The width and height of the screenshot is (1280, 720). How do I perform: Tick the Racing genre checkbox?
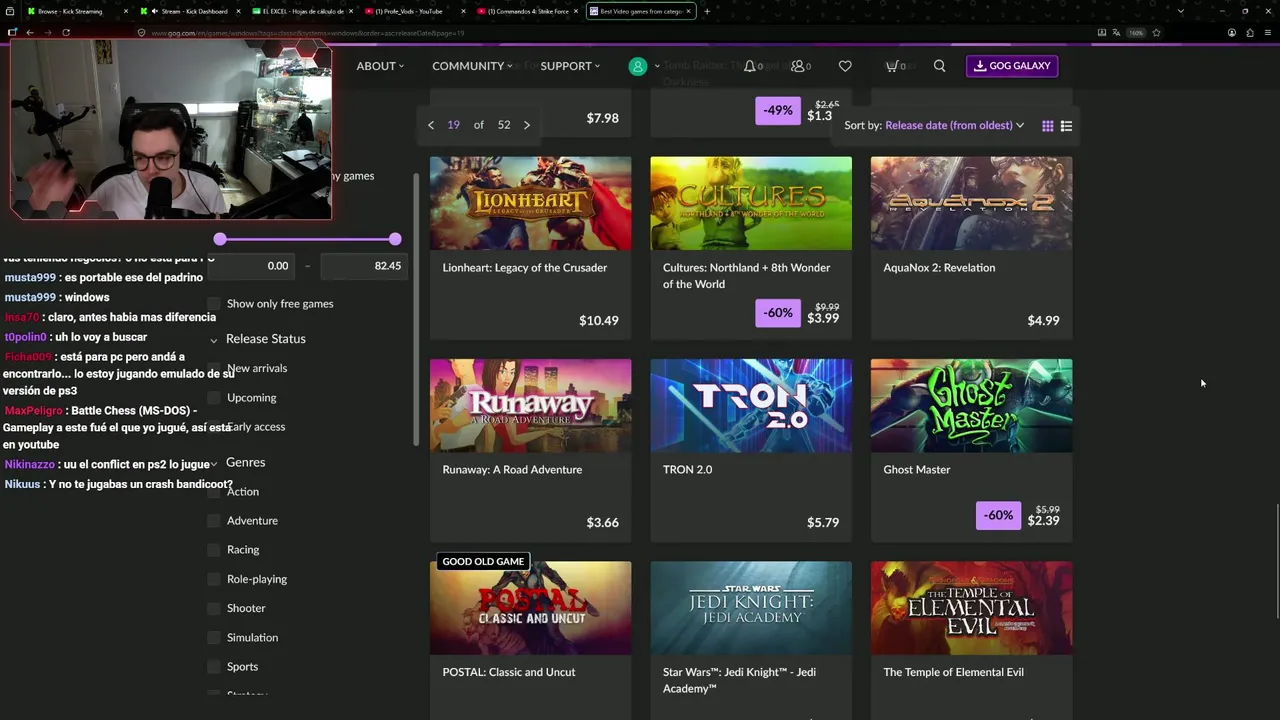tap(213, 550)
